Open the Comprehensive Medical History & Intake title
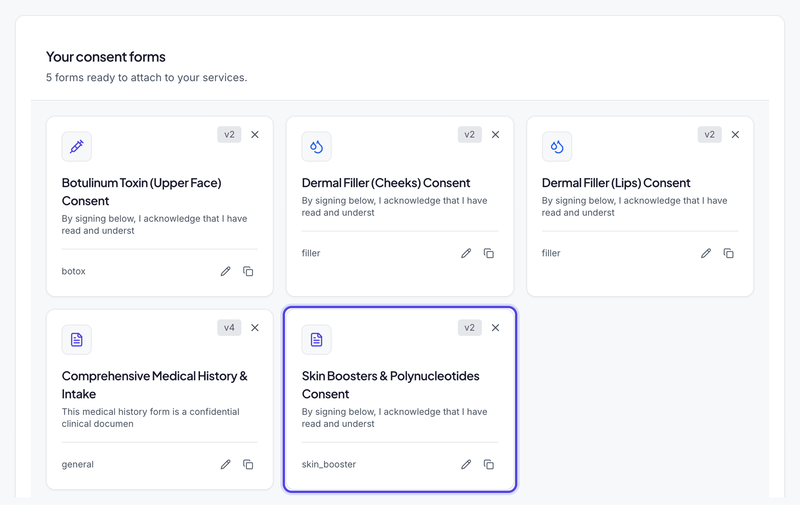The height and width of the screenshot is (505, 800). 155,385
